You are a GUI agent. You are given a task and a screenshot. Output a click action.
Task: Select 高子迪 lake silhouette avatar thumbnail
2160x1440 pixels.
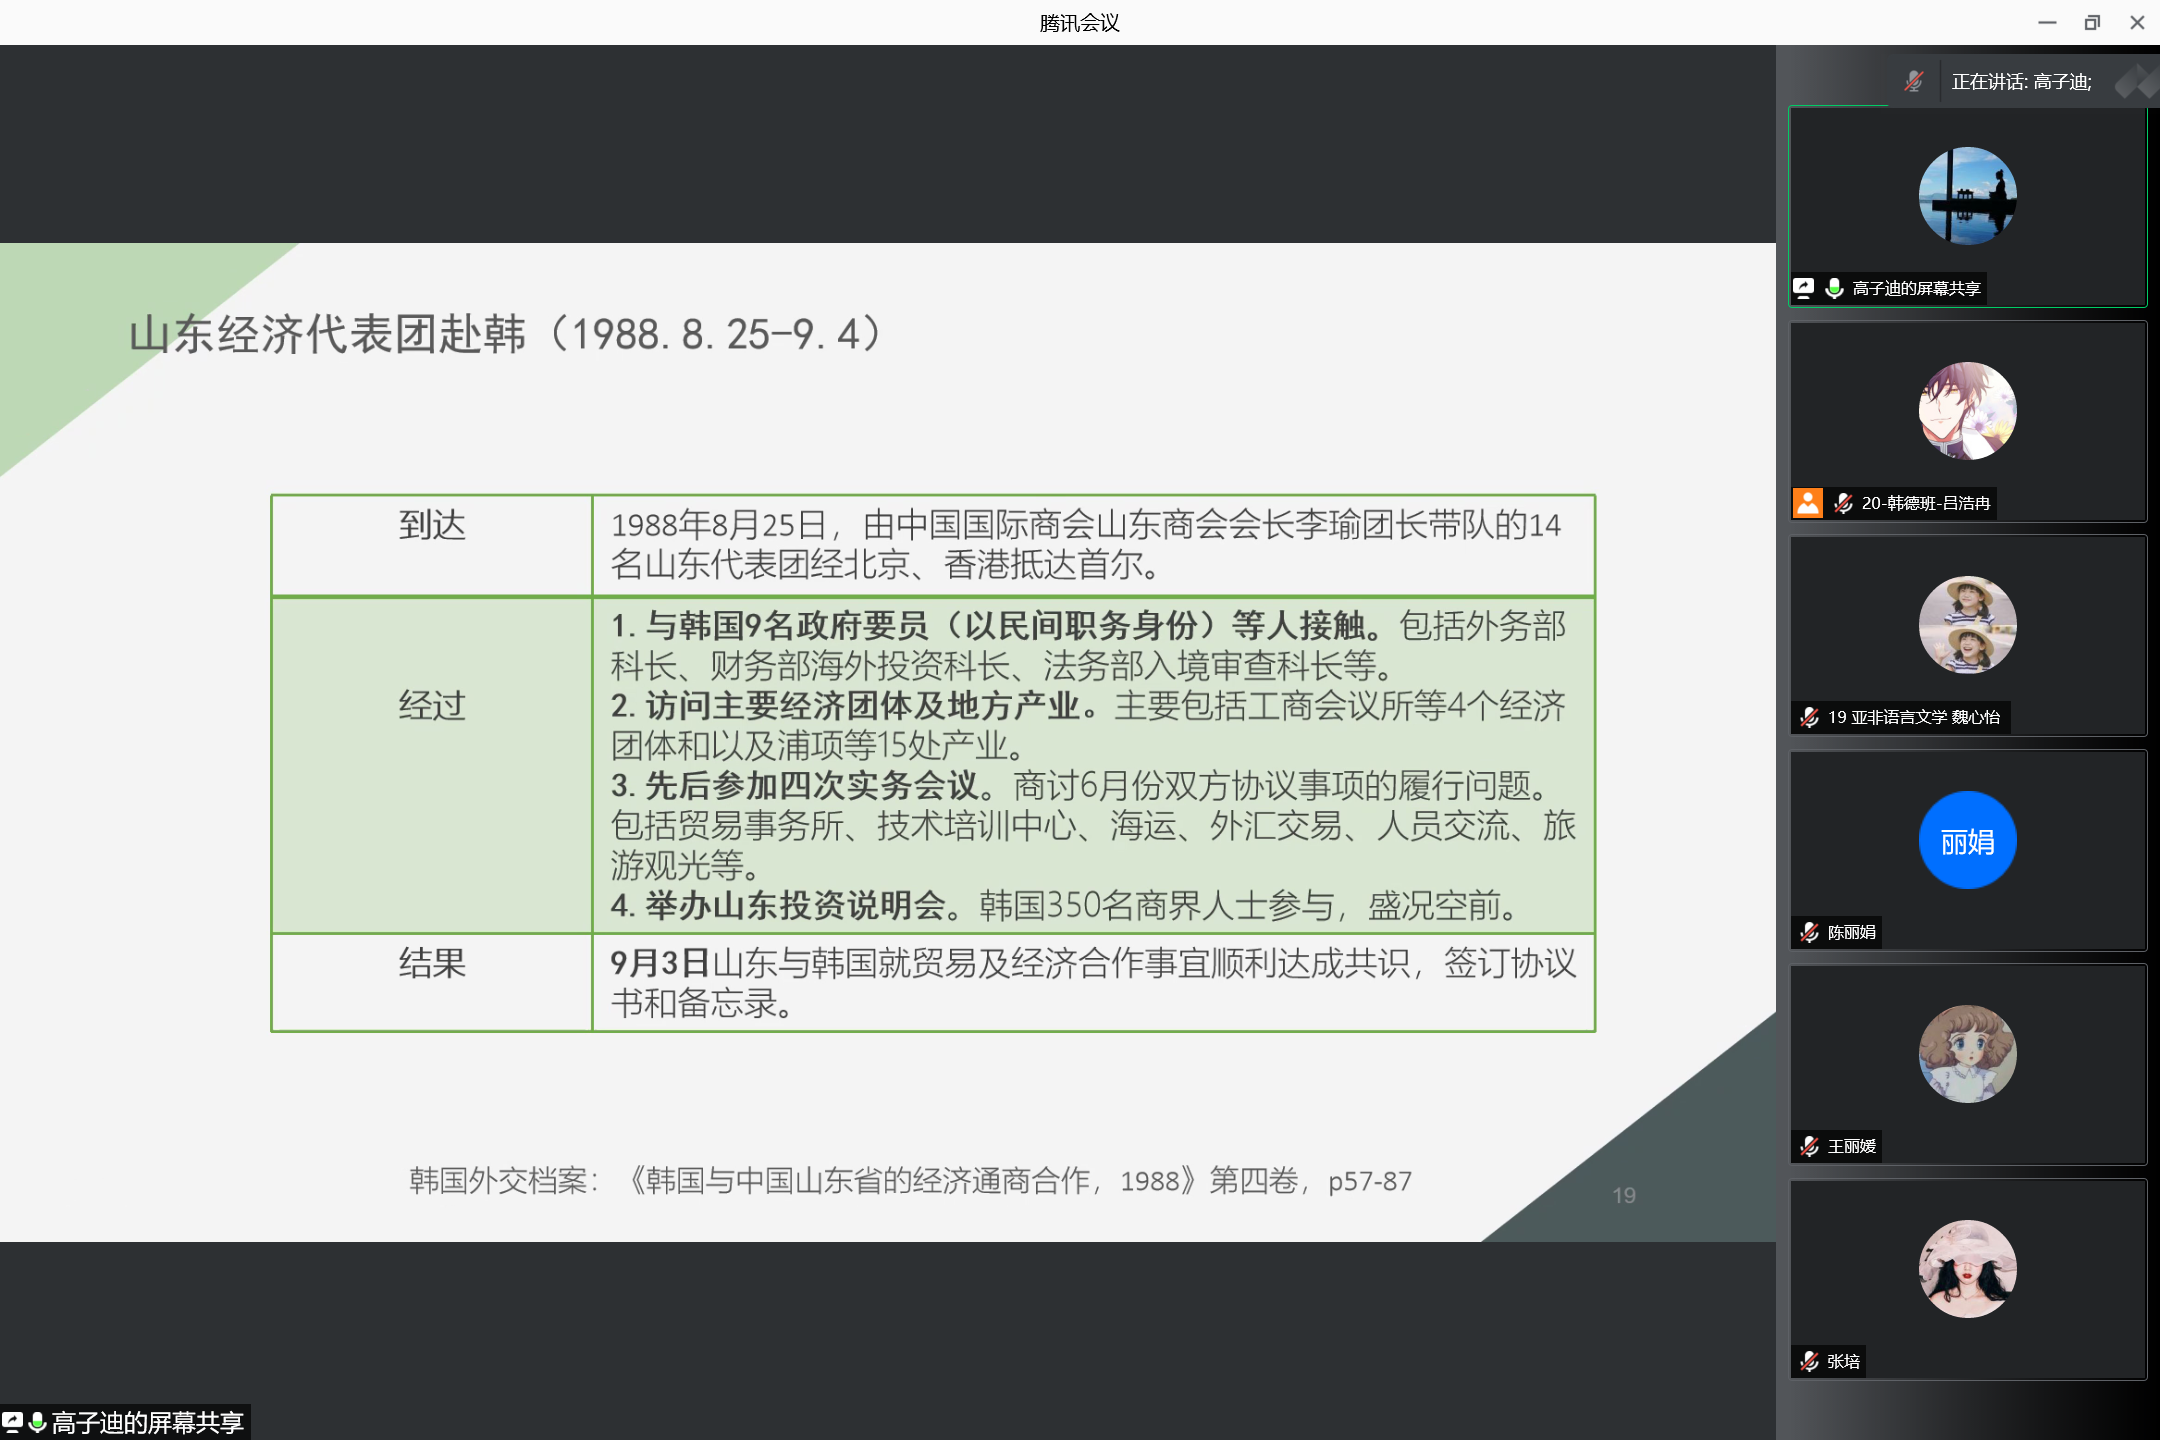[x=1967, y=196]
